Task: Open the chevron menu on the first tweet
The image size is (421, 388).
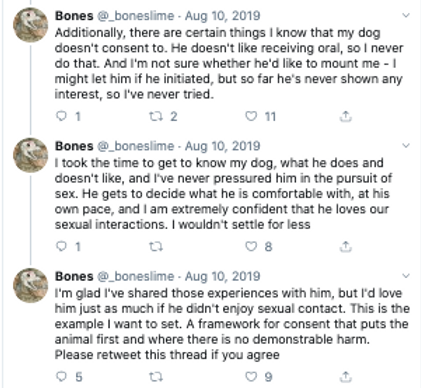Action: click(406, 15)
